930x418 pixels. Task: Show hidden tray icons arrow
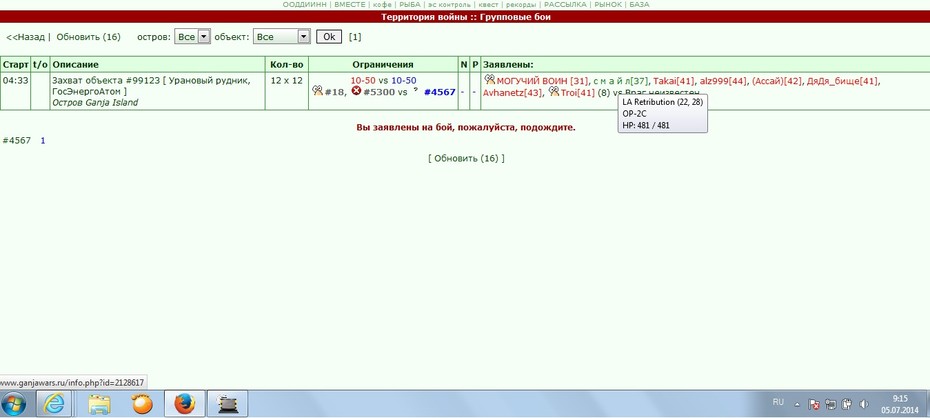[797, 404]
